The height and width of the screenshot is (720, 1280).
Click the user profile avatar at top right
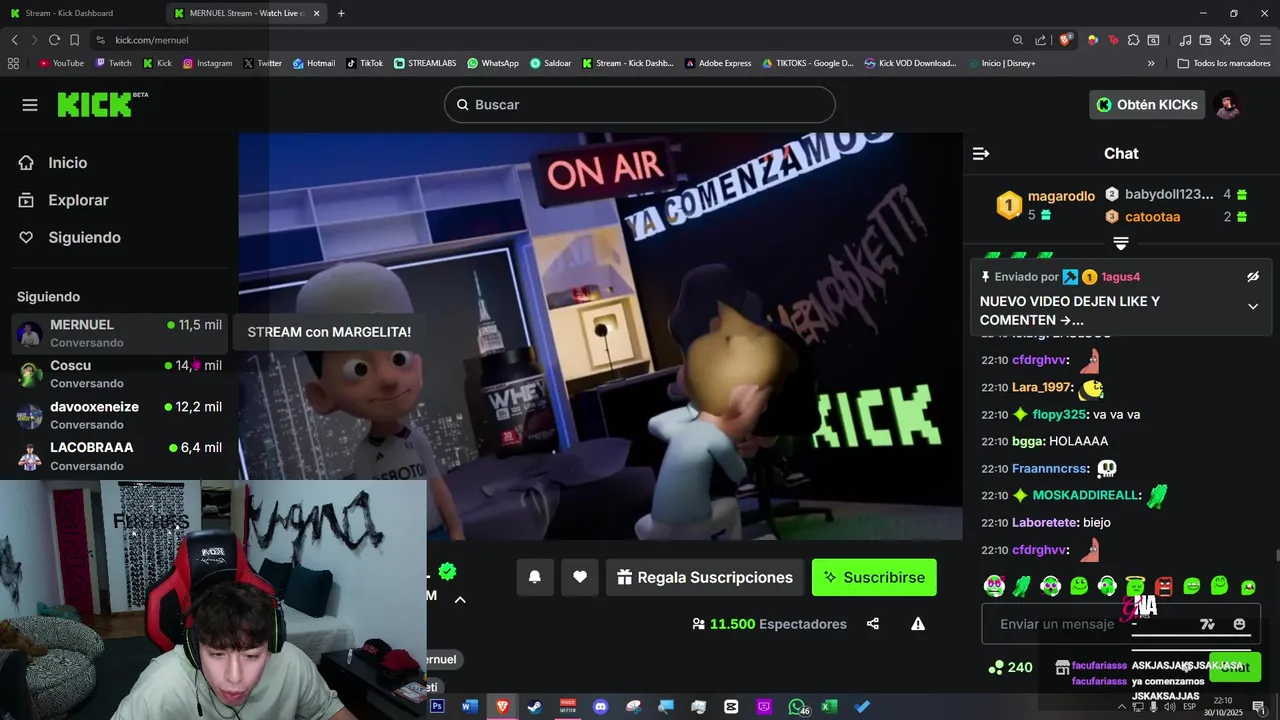coord(1228,105)
